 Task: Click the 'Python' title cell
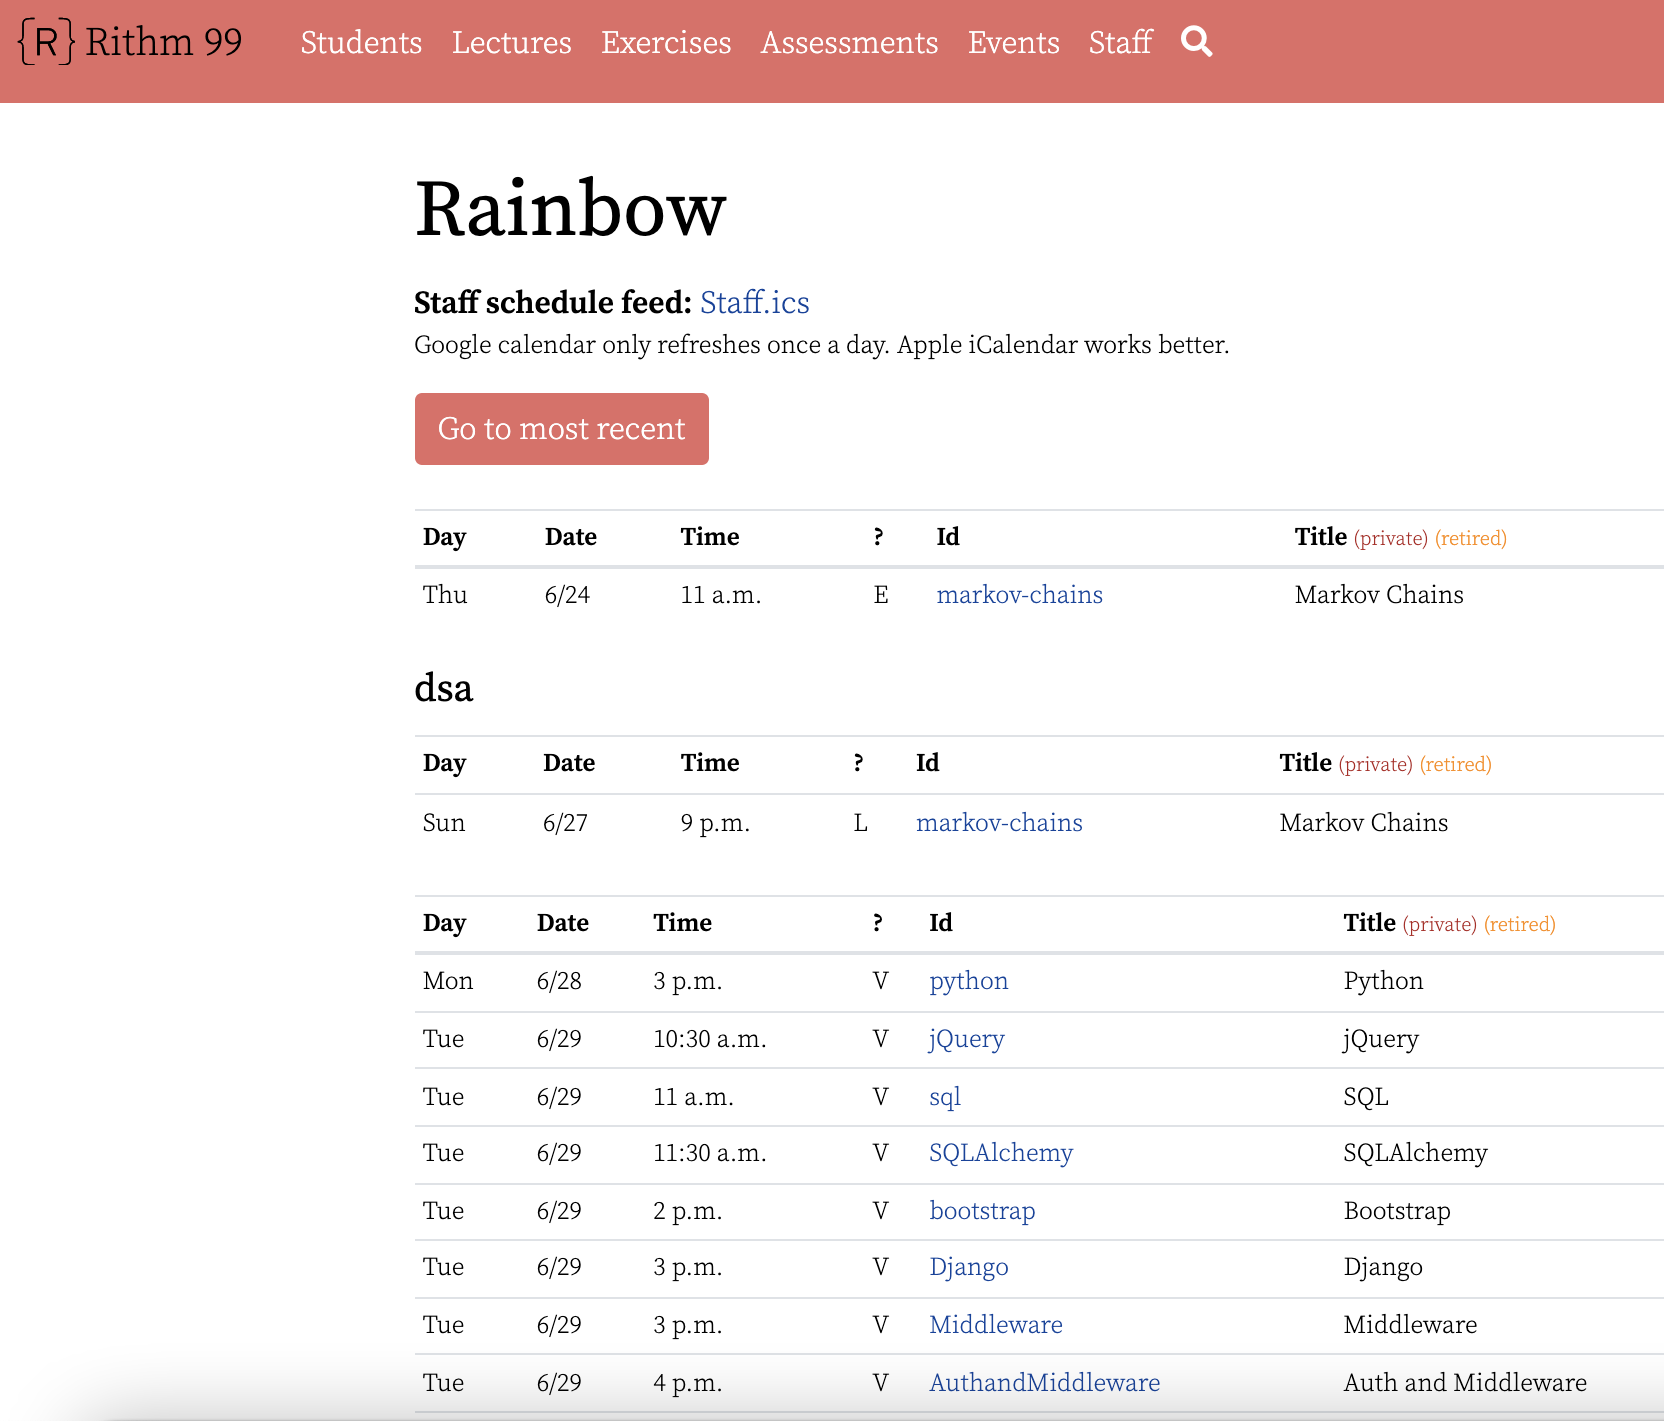coord(1383,981)
